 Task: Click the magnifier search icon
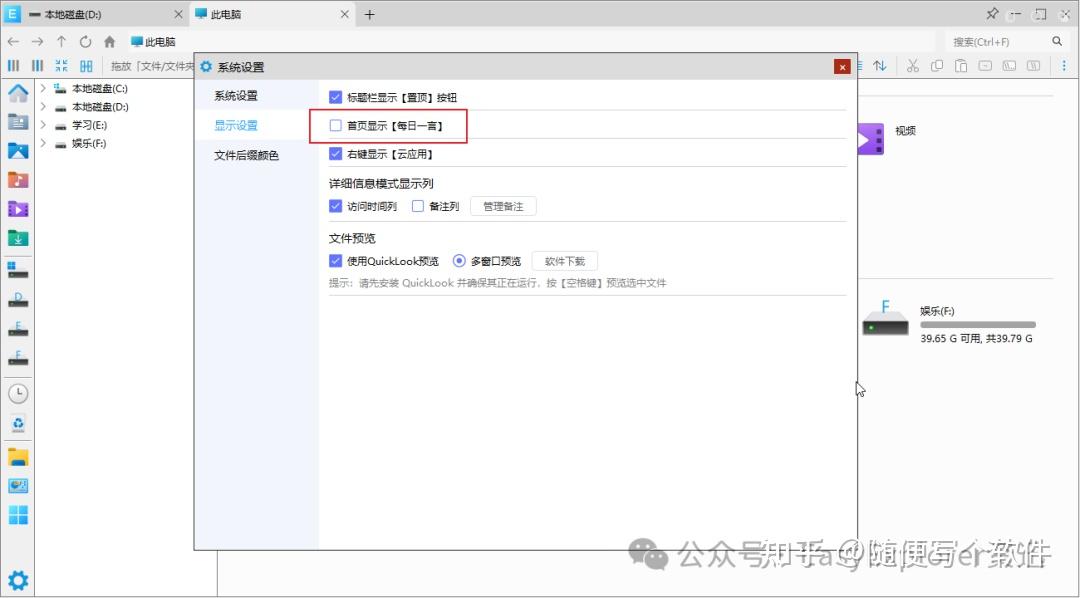[x=1057, y=41]
